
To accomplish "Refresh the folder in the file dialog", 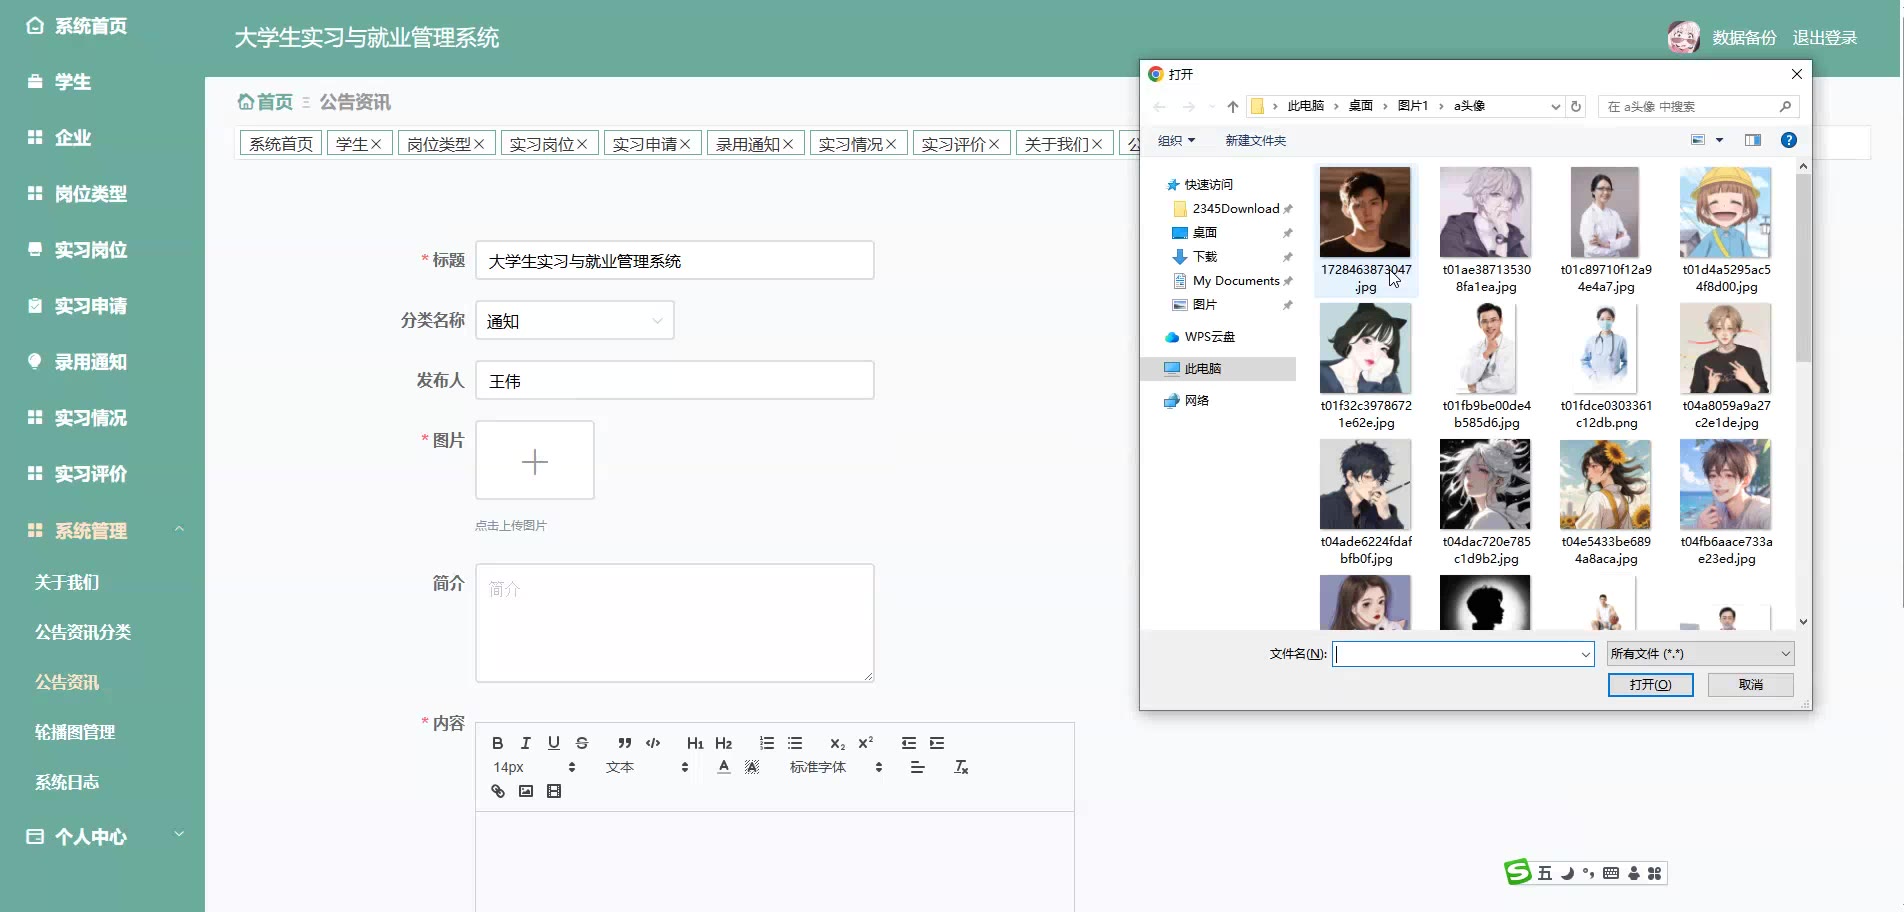I will coord(1576,106).
